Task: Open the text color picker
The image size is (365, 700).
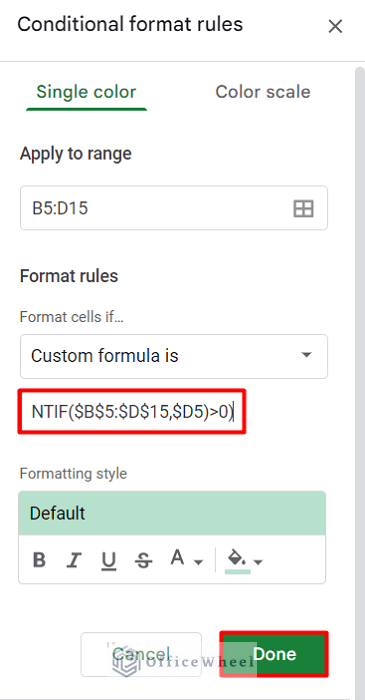Action: (178, 558)
